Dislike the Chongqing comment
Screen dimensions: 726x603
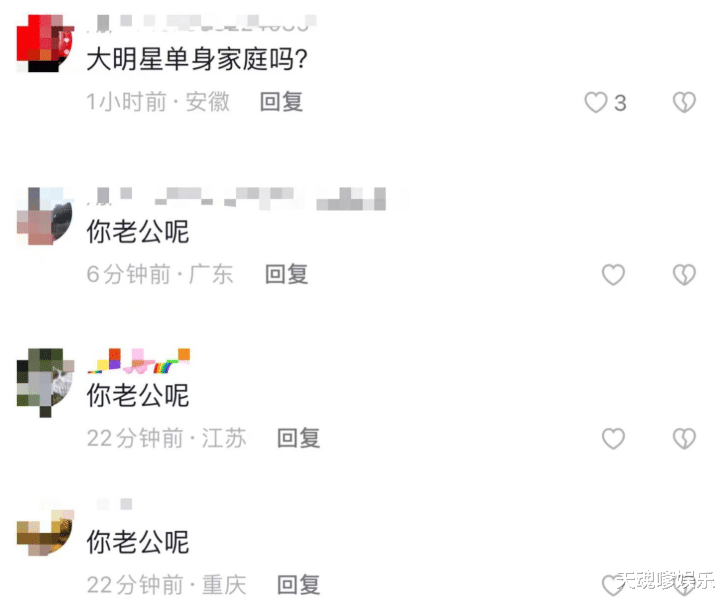(x=684, y=586)
